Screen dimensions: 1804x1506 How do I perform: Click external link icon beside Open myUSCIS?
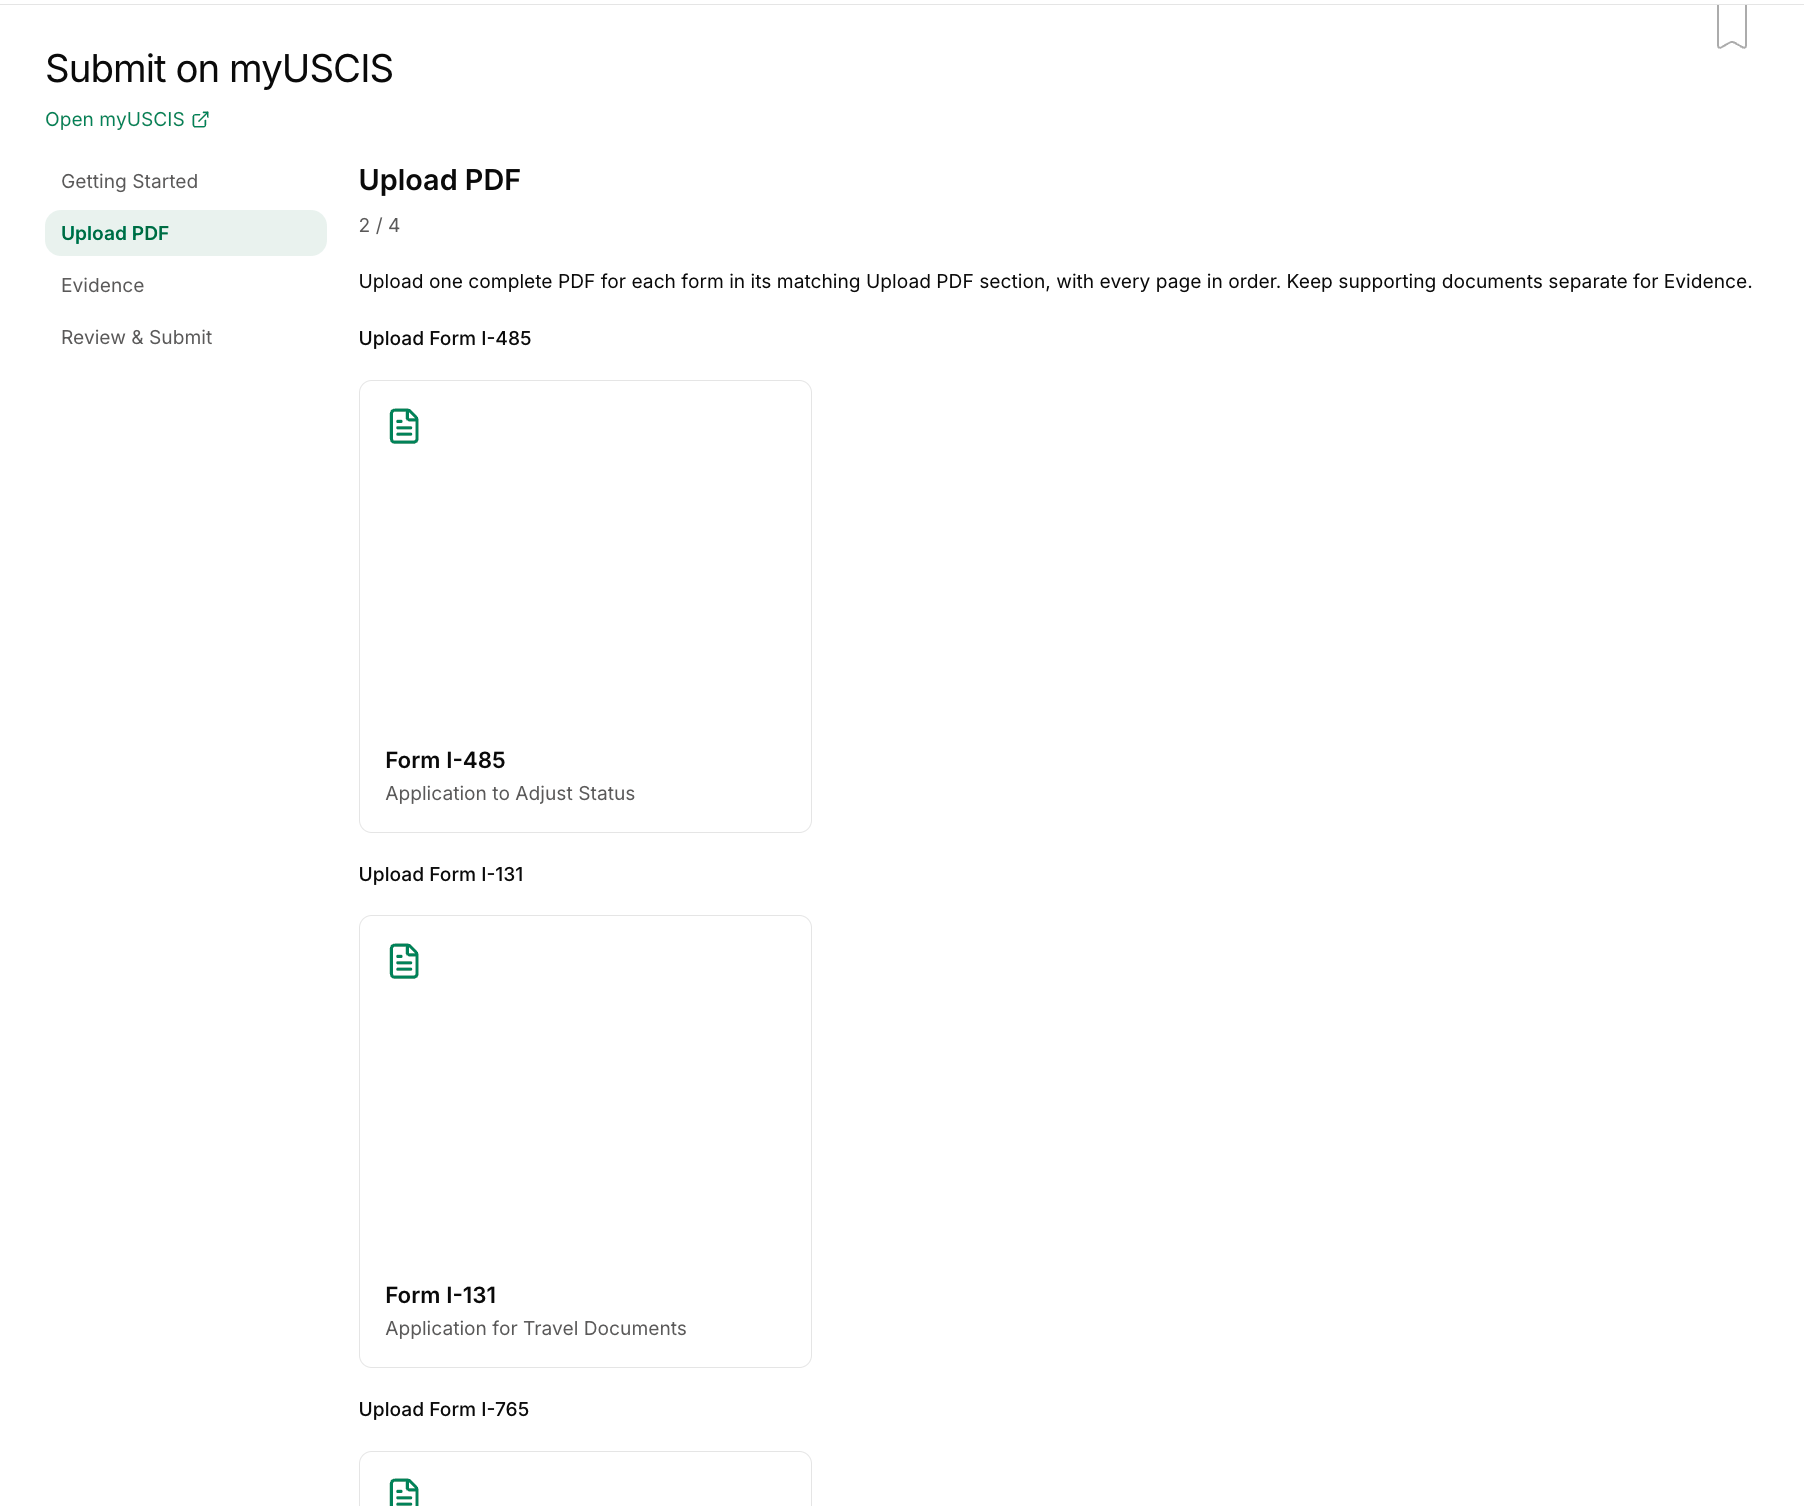[200, 120]
